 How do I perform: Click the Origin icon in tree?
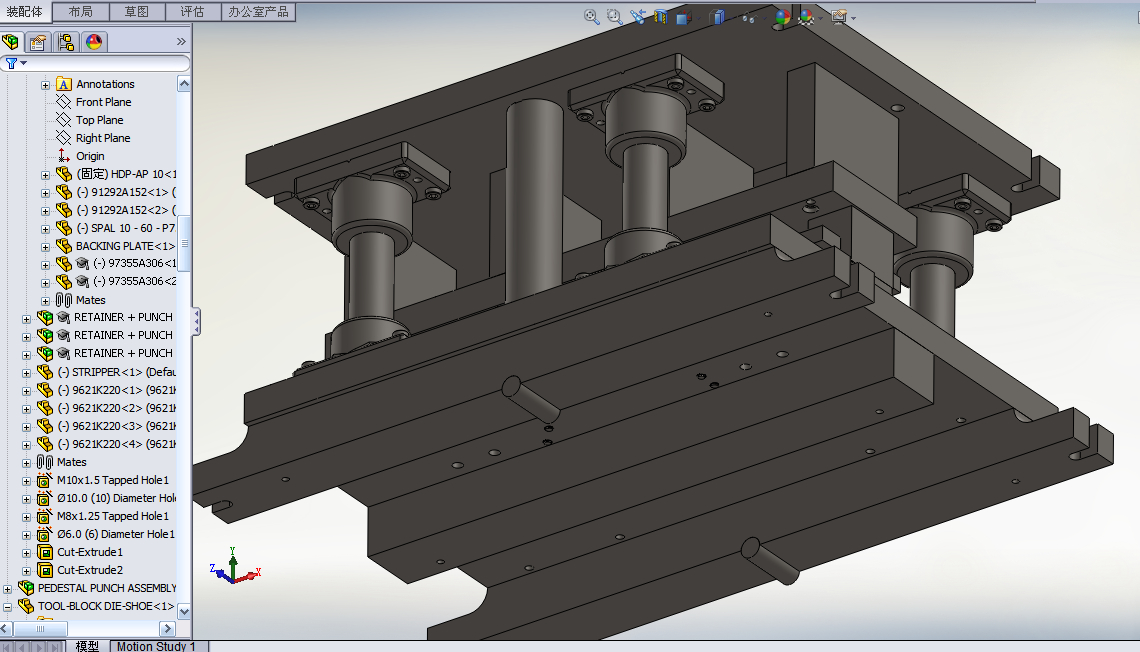tap(64, 156)
